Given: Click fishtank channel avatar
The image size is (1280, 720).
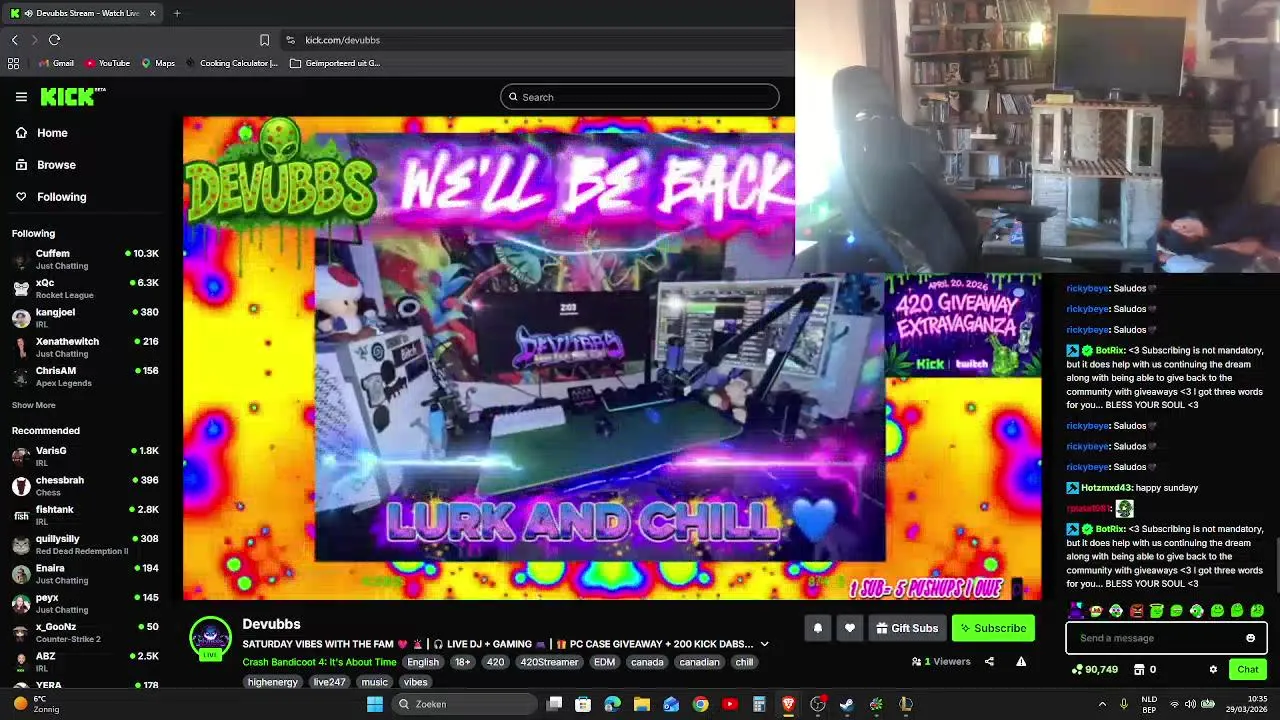Looking at the screenshot, I should click(21, 515).
